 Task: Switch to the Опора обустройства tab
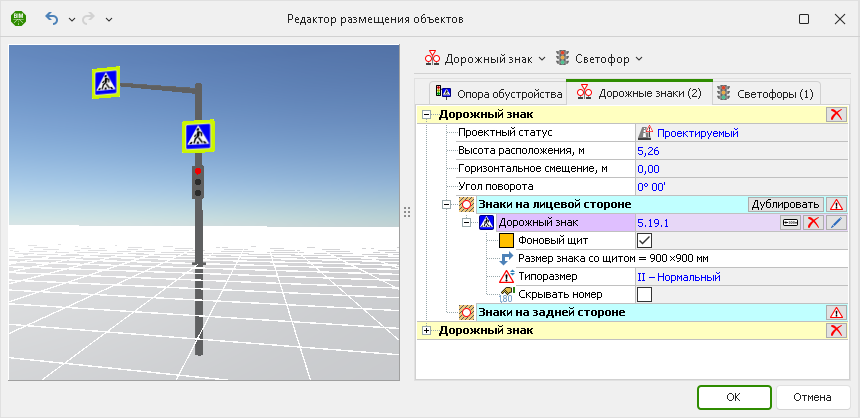click(x=497, y=93)
